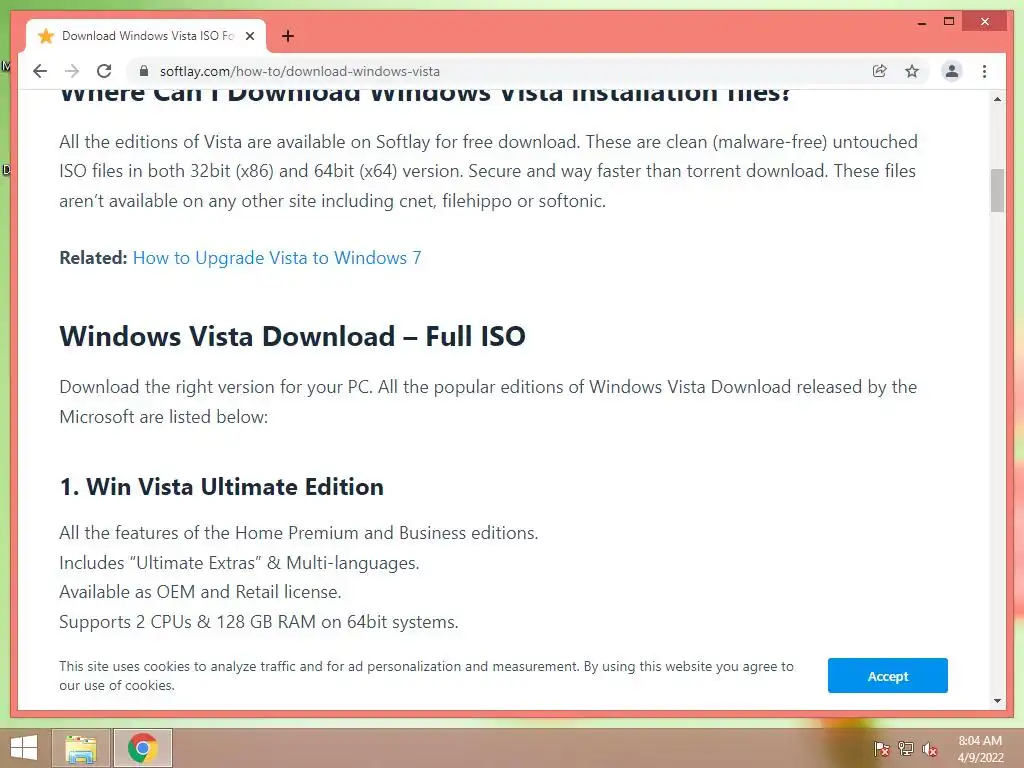This screenshot has height=768, width=1024.
Task: Bookmark this page with the star icon
Action: pyautogui.click(x=912, y=71)
